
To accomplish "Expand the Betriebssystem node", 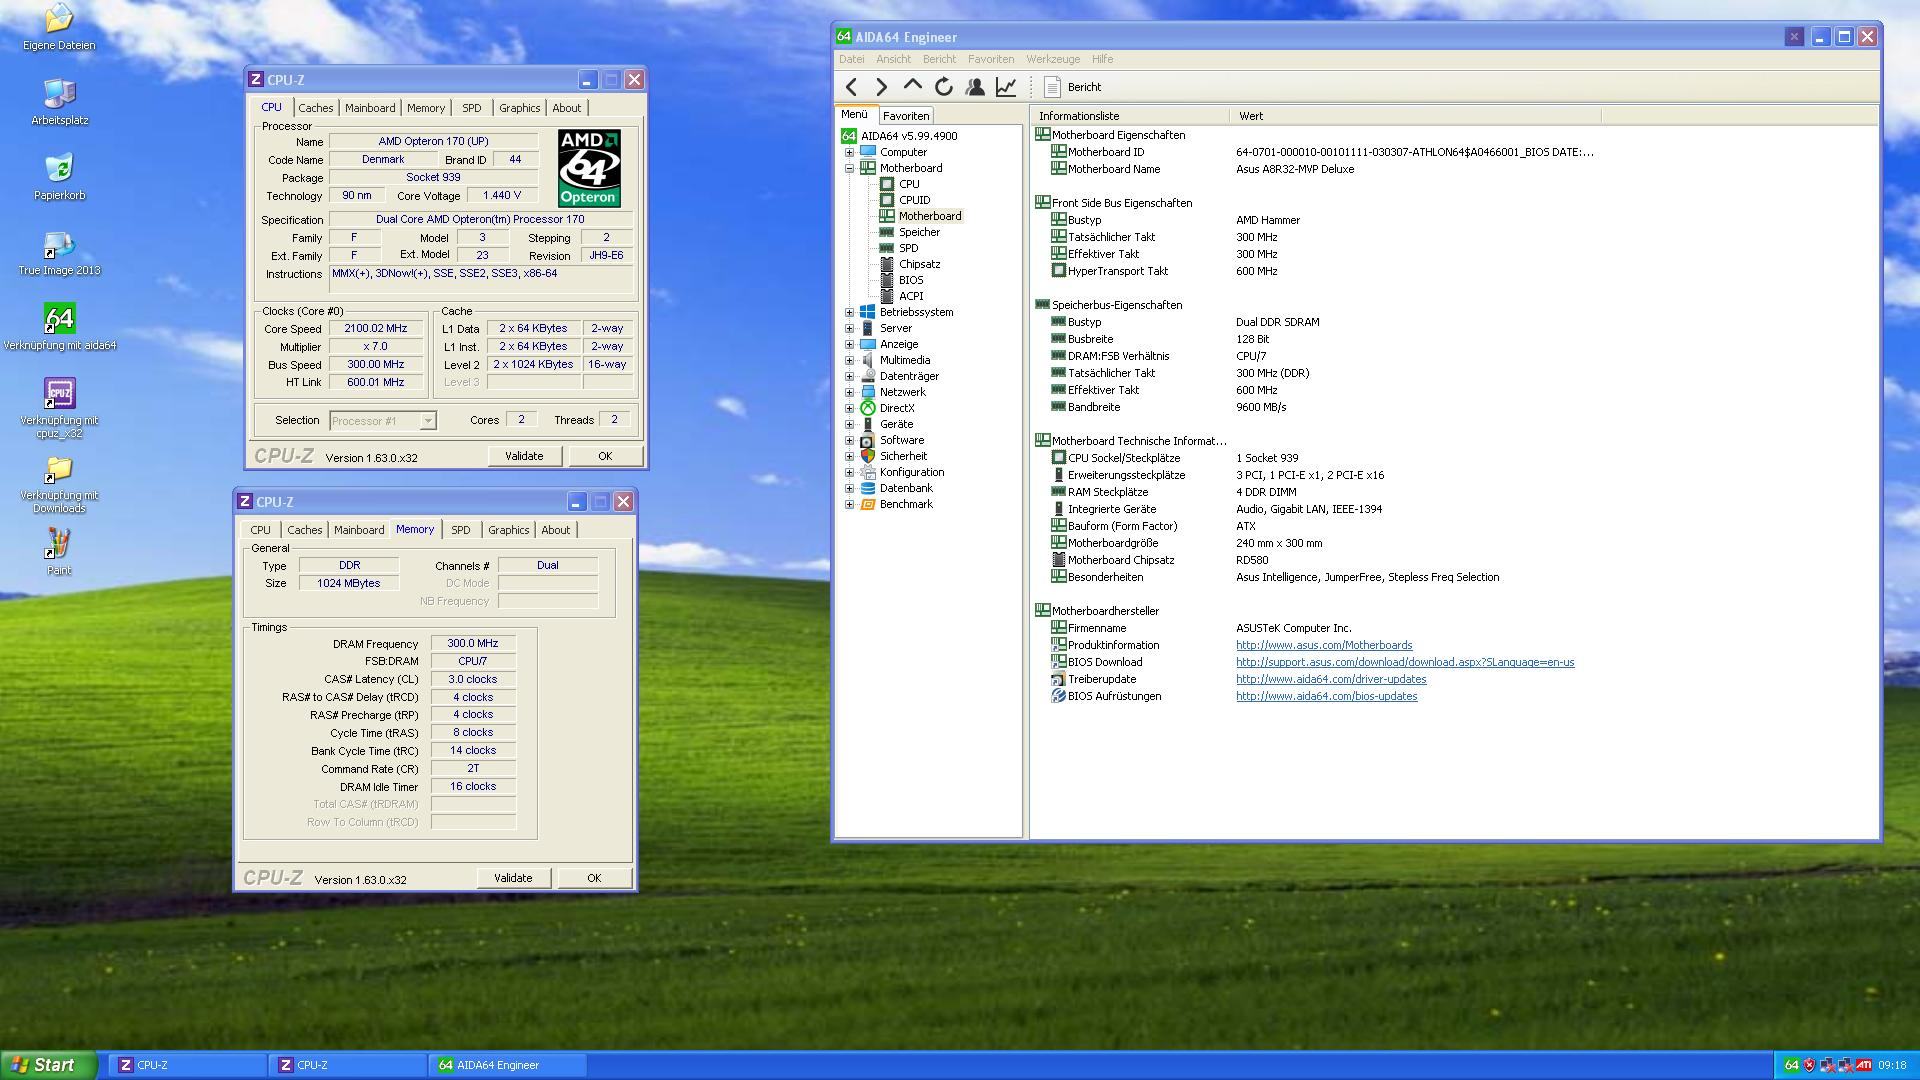I will (x=849, y=312).
